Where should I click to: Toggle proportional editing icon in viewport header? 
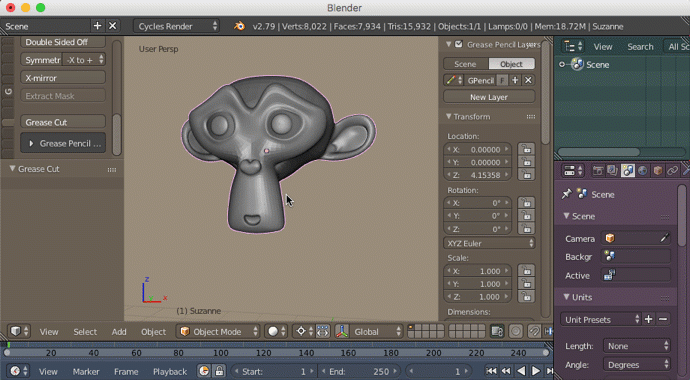[x=516, y=331]
